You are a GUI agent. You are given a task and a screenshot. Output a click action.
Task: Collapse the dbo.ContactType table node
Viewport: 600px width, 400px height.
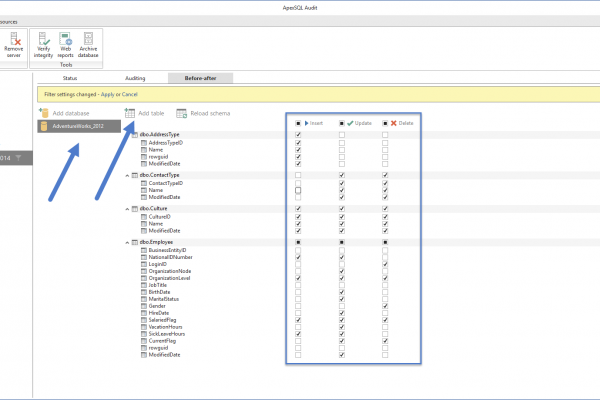(x=127, y=176)
